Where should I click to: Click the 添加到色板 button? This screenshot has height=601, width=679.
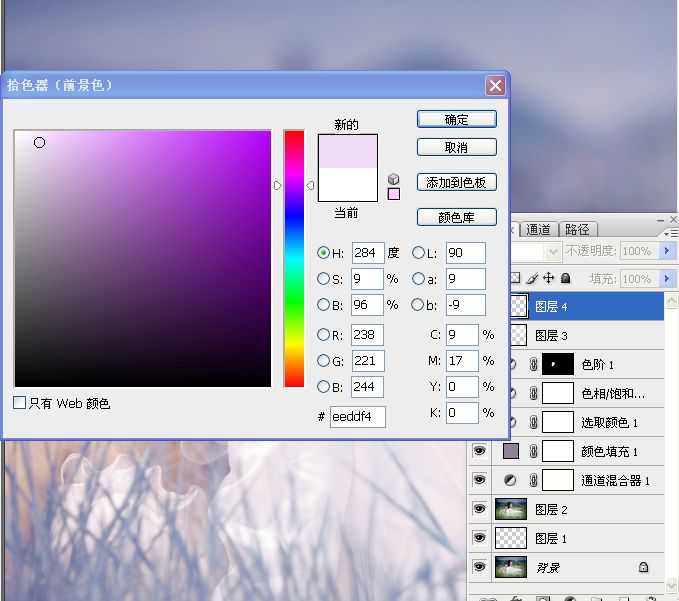456,182
